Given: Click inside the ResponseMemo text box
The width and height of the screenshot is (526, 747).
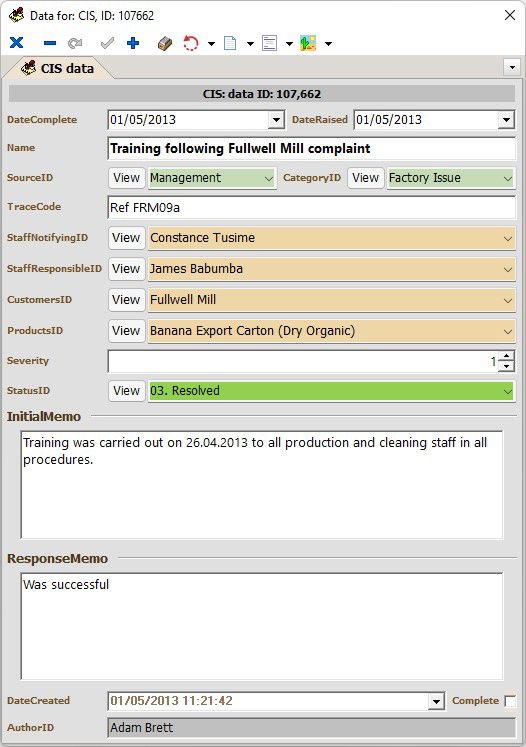Looking at the screenshot, I should tap(262, 626).
